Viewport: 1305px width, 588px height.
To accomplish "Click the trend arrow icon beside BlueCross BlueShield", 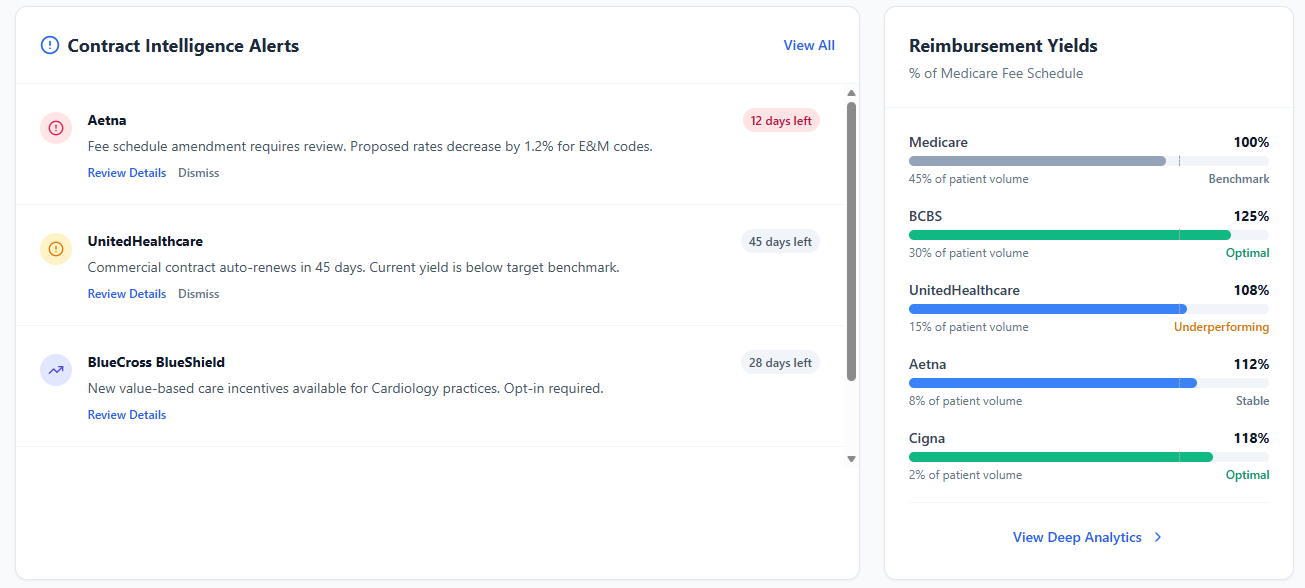I will click(56, 370).
